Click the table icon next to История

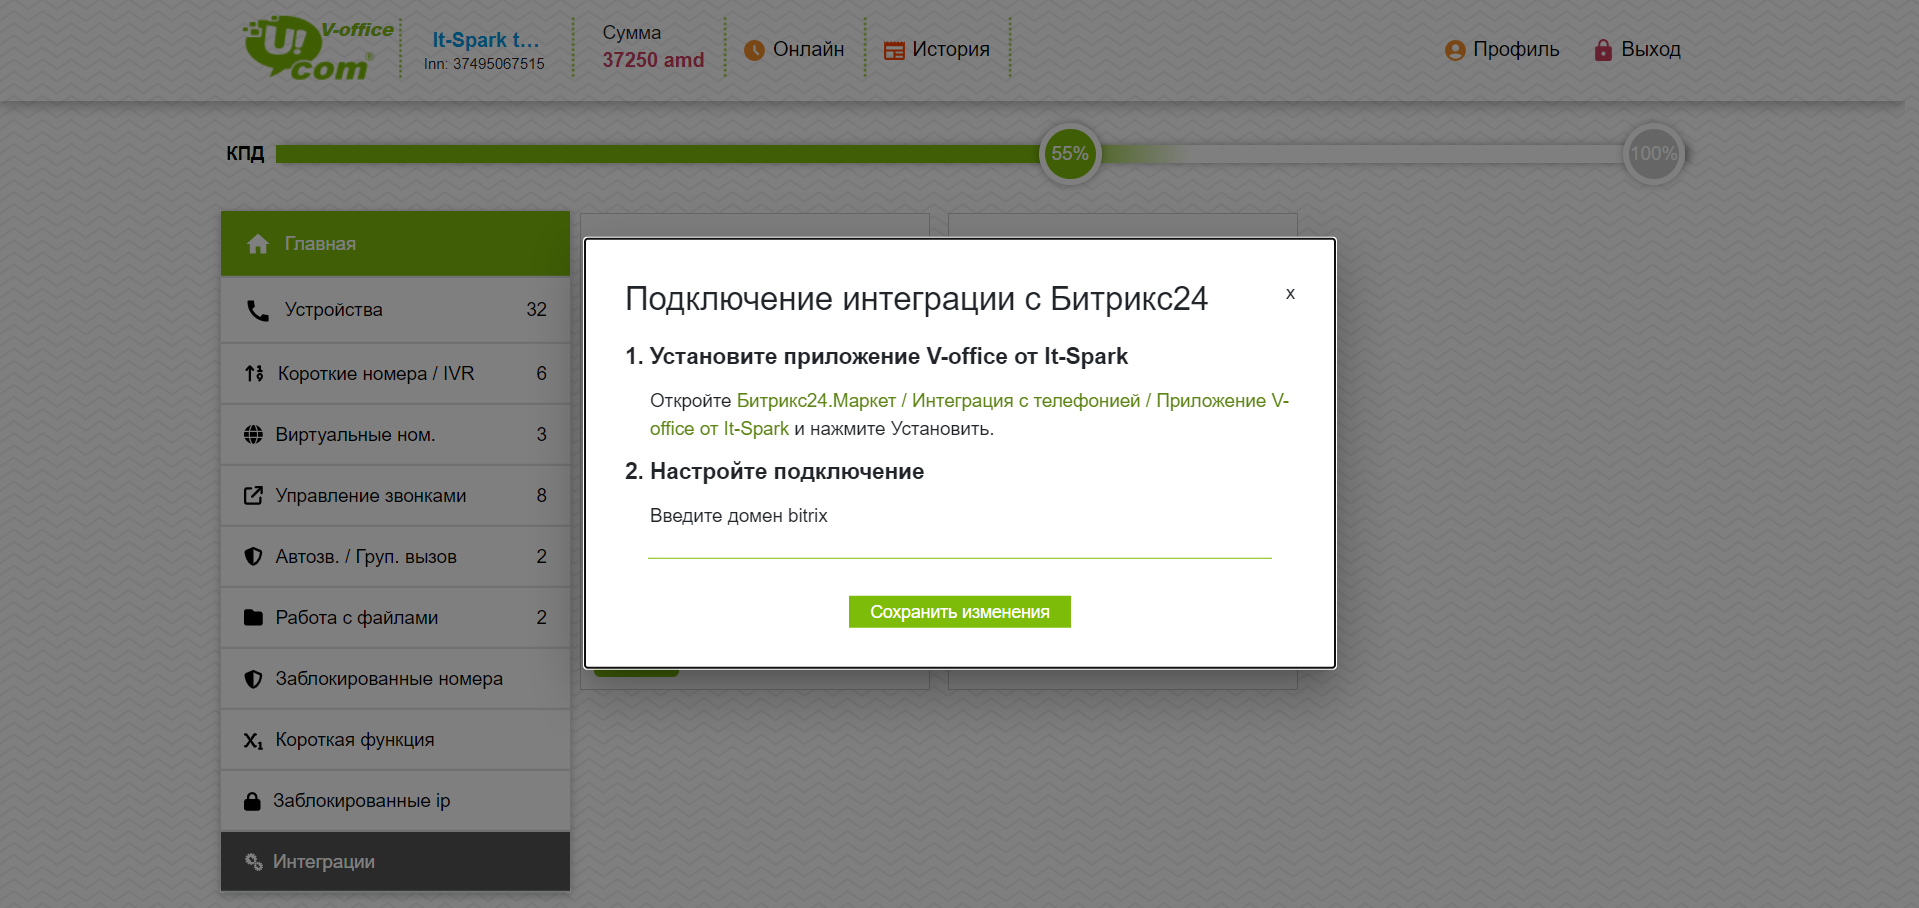click(x=894, y=50)
